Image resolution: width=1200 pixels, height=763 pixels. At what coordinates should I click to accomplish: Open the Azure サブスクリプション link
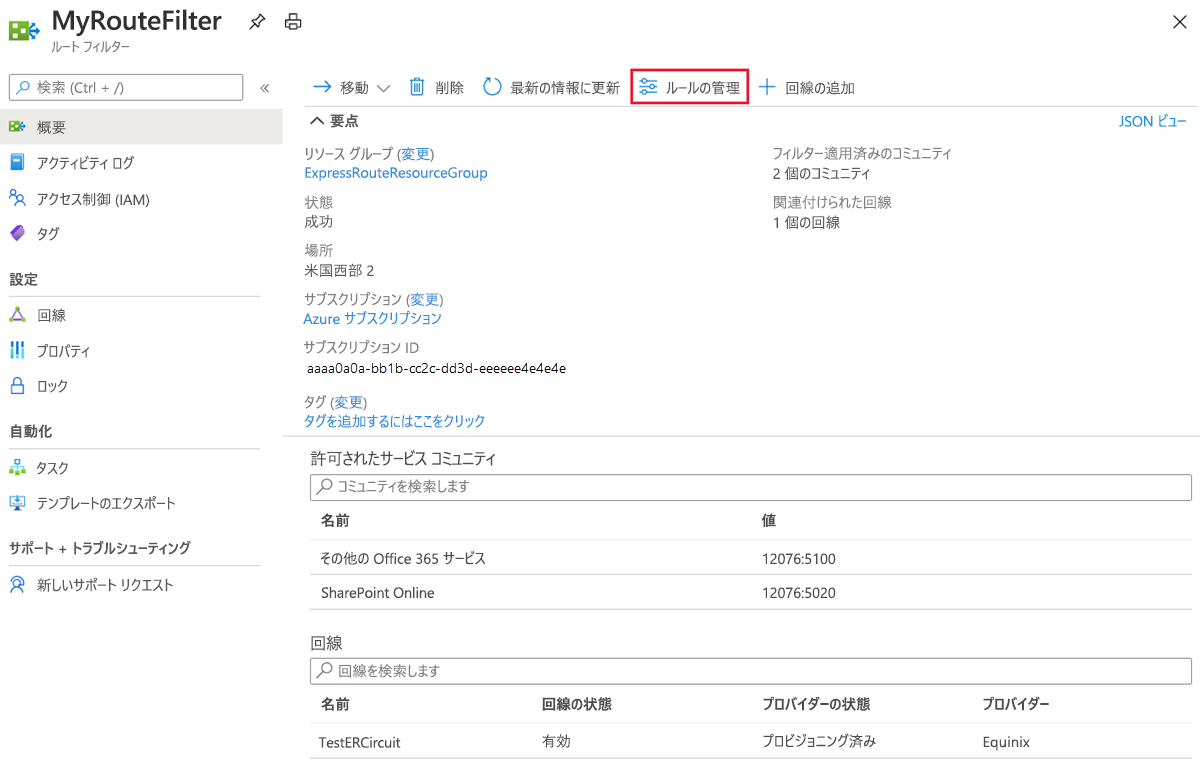[373, 318]
